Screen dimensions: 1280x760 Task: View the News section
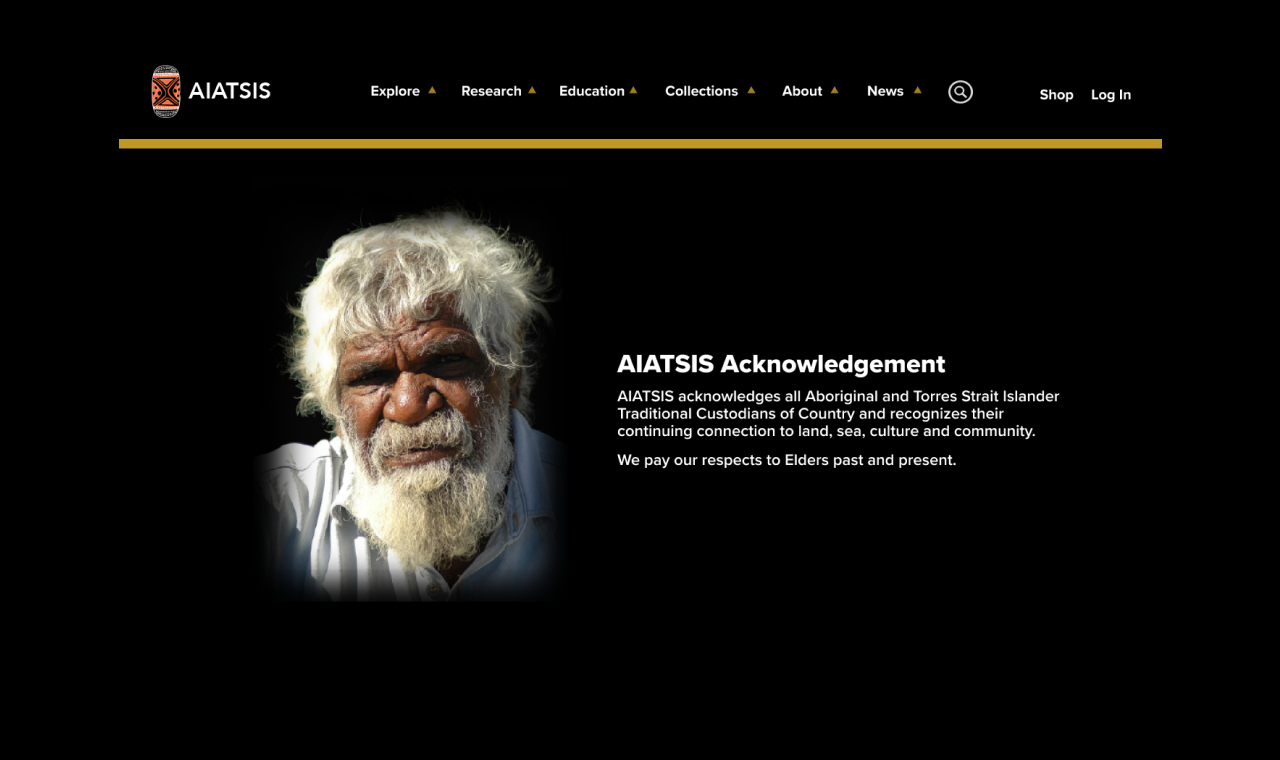tap(885, 91)
